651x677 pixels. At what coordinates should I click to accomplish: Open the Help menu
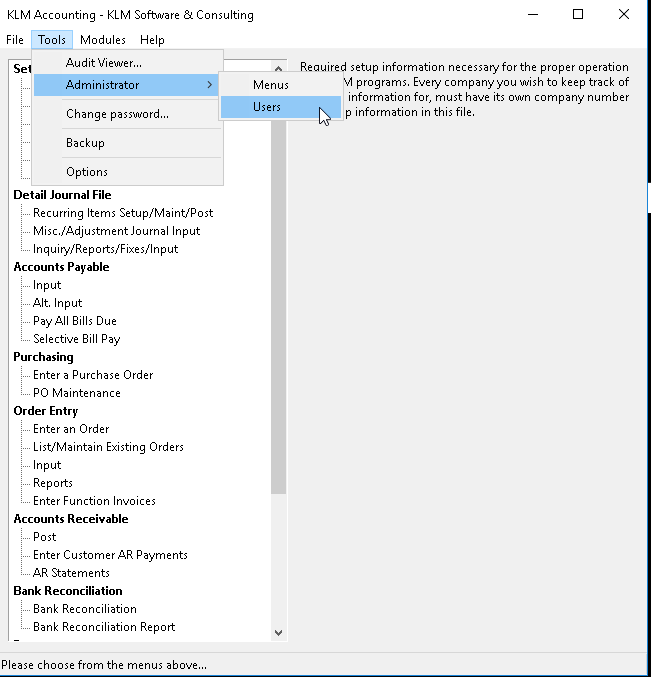[152, 40]
